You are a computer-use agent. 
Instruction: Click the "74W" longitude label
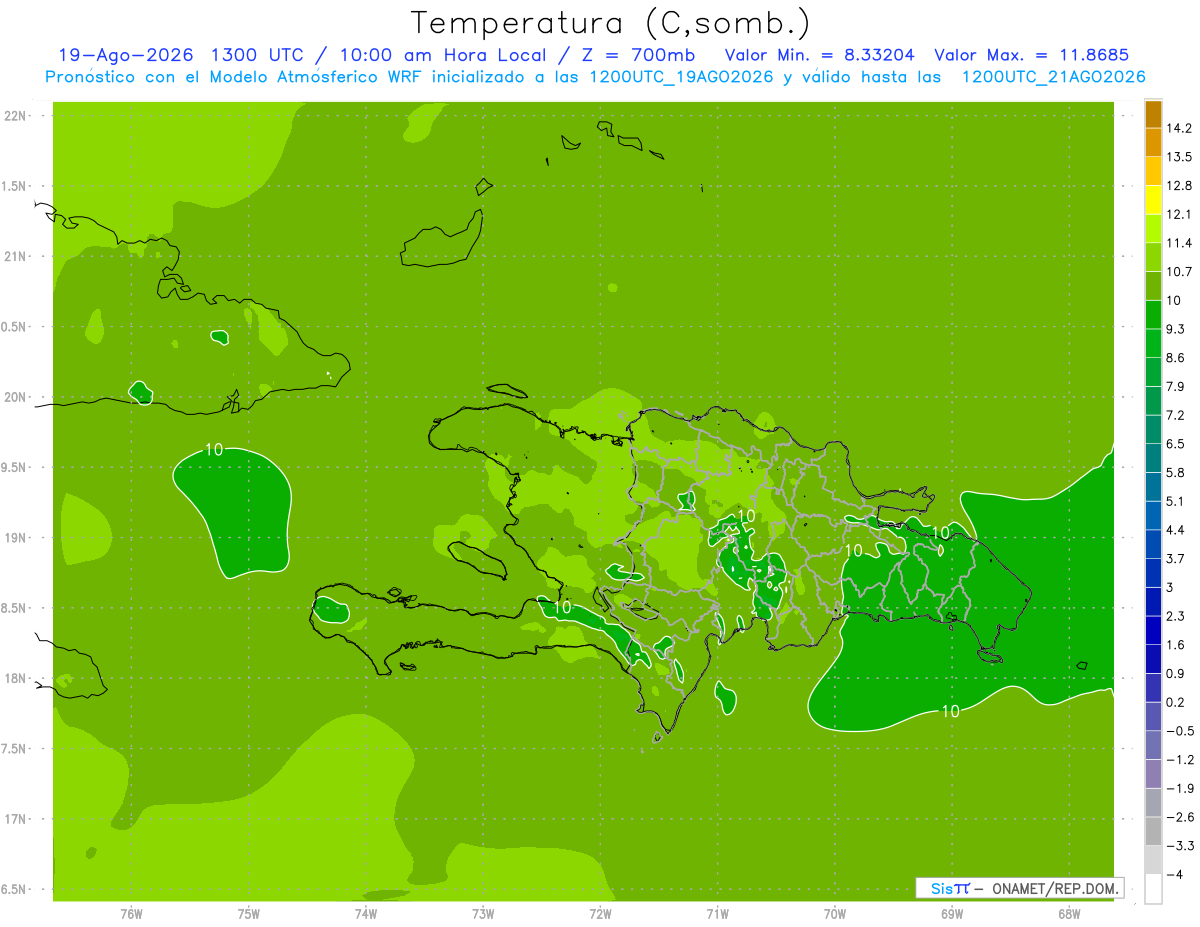(365, 914)
